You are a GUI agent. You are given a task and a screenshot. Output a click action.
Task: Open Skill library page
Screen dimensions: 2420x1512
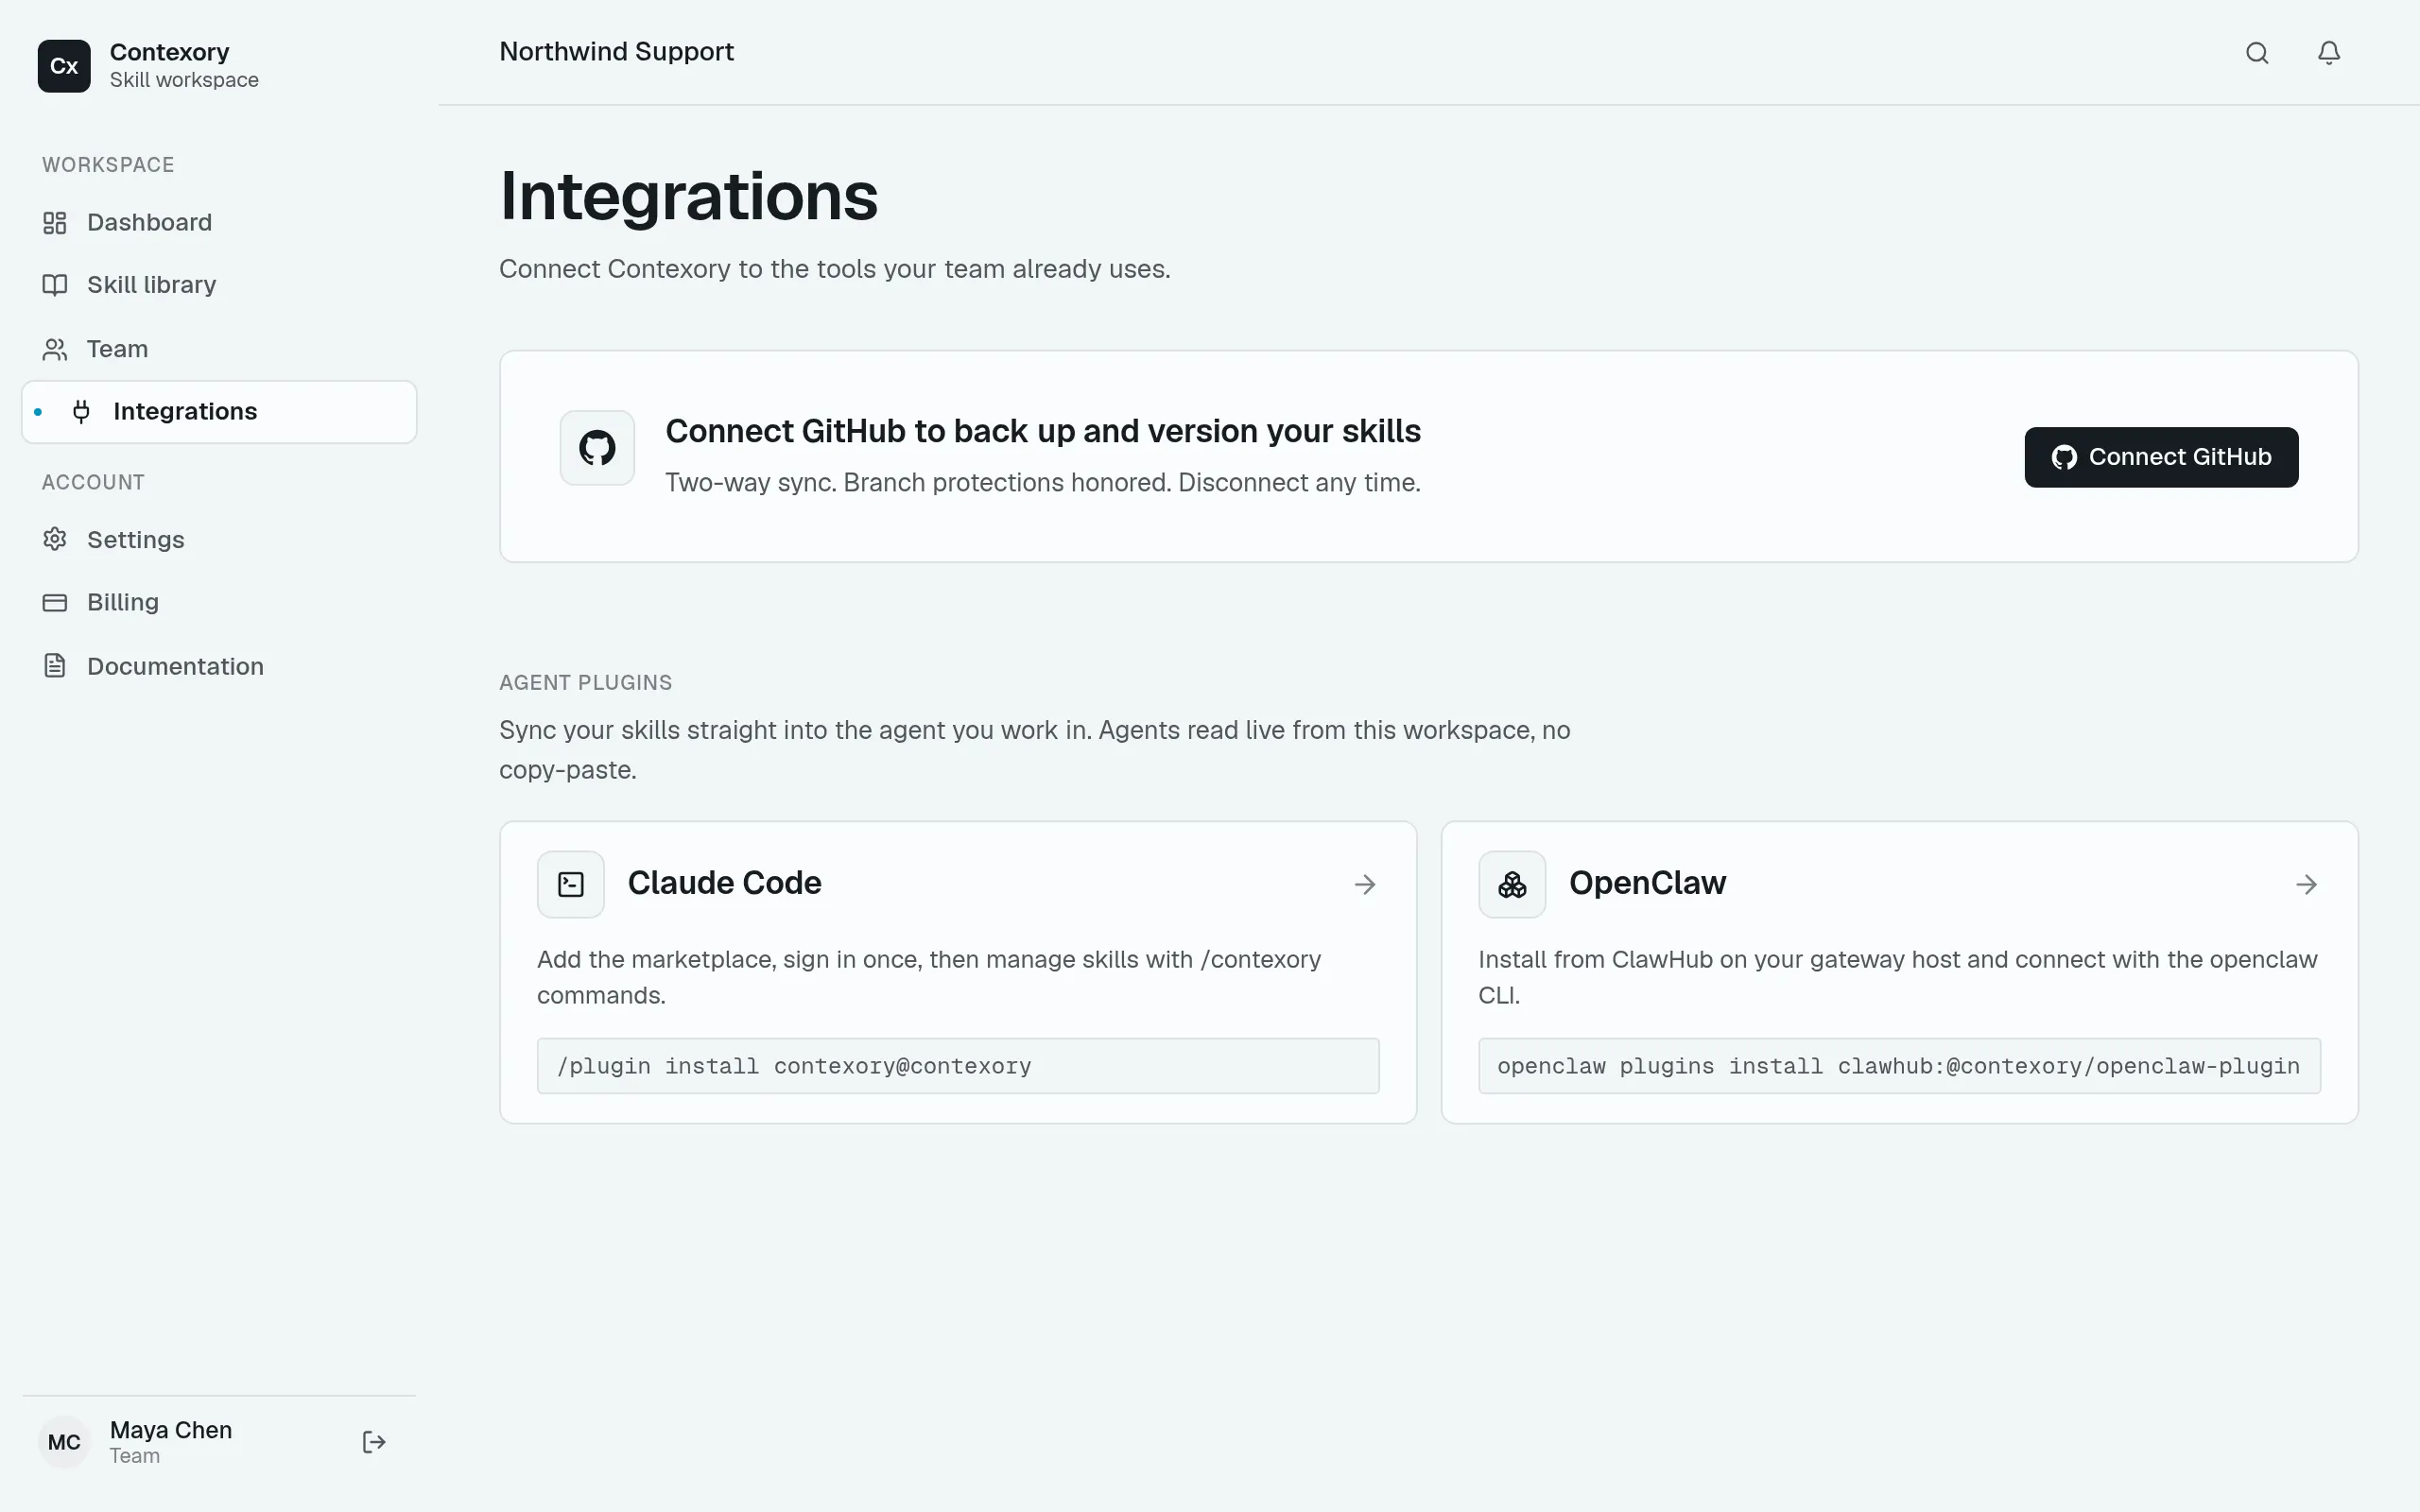219,285
